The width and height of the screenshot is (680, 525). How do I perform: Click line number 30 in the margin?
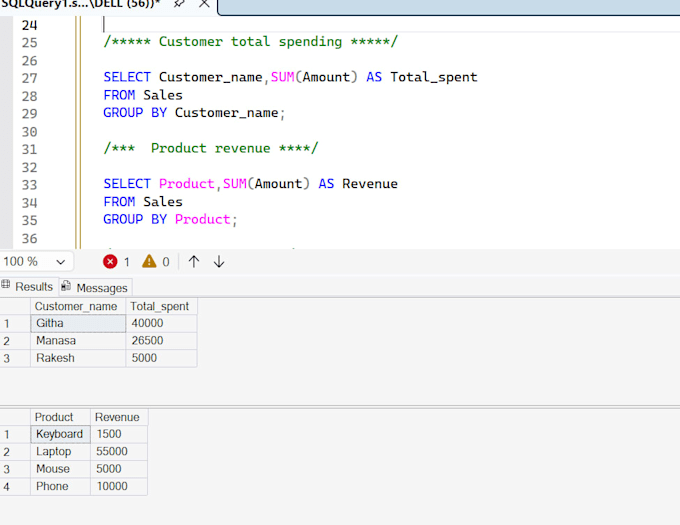coord(29,132)
